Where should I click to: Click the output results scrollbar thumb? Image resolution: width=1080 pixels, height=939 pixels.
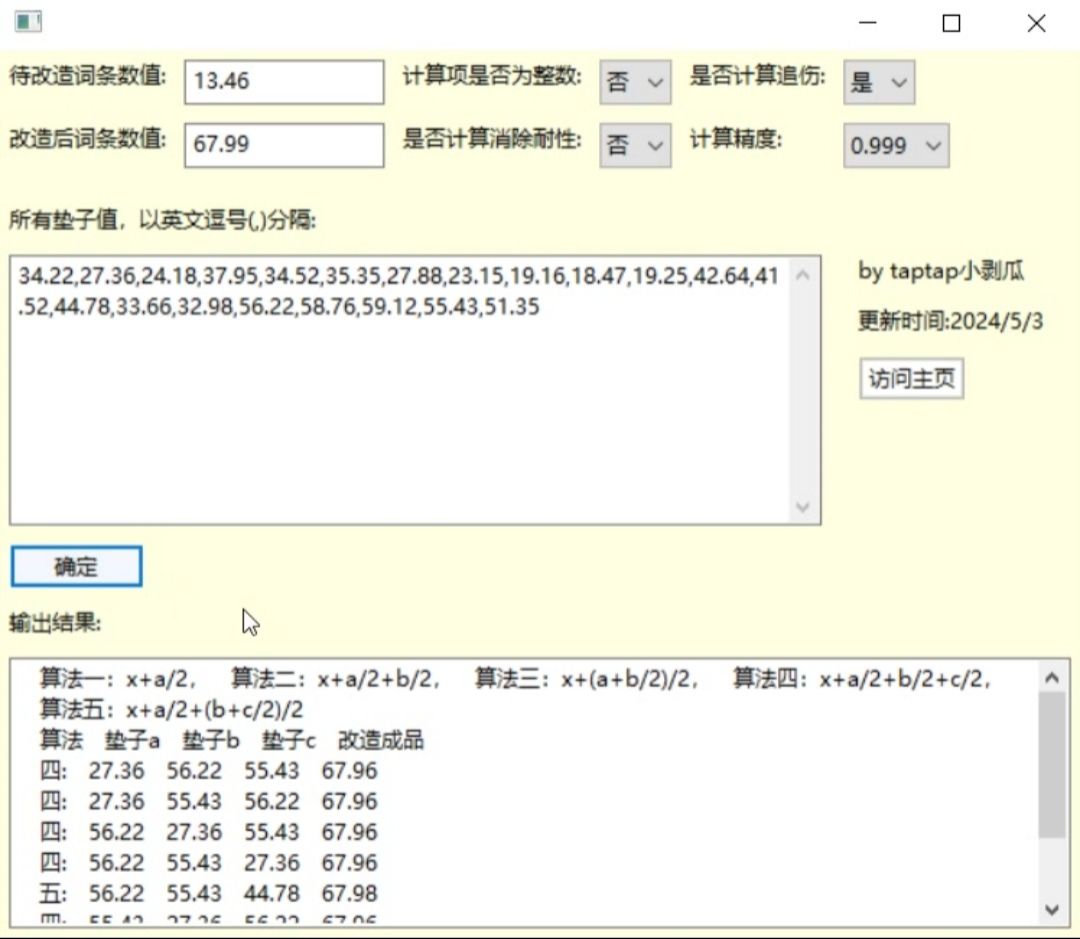[1052, 765]
